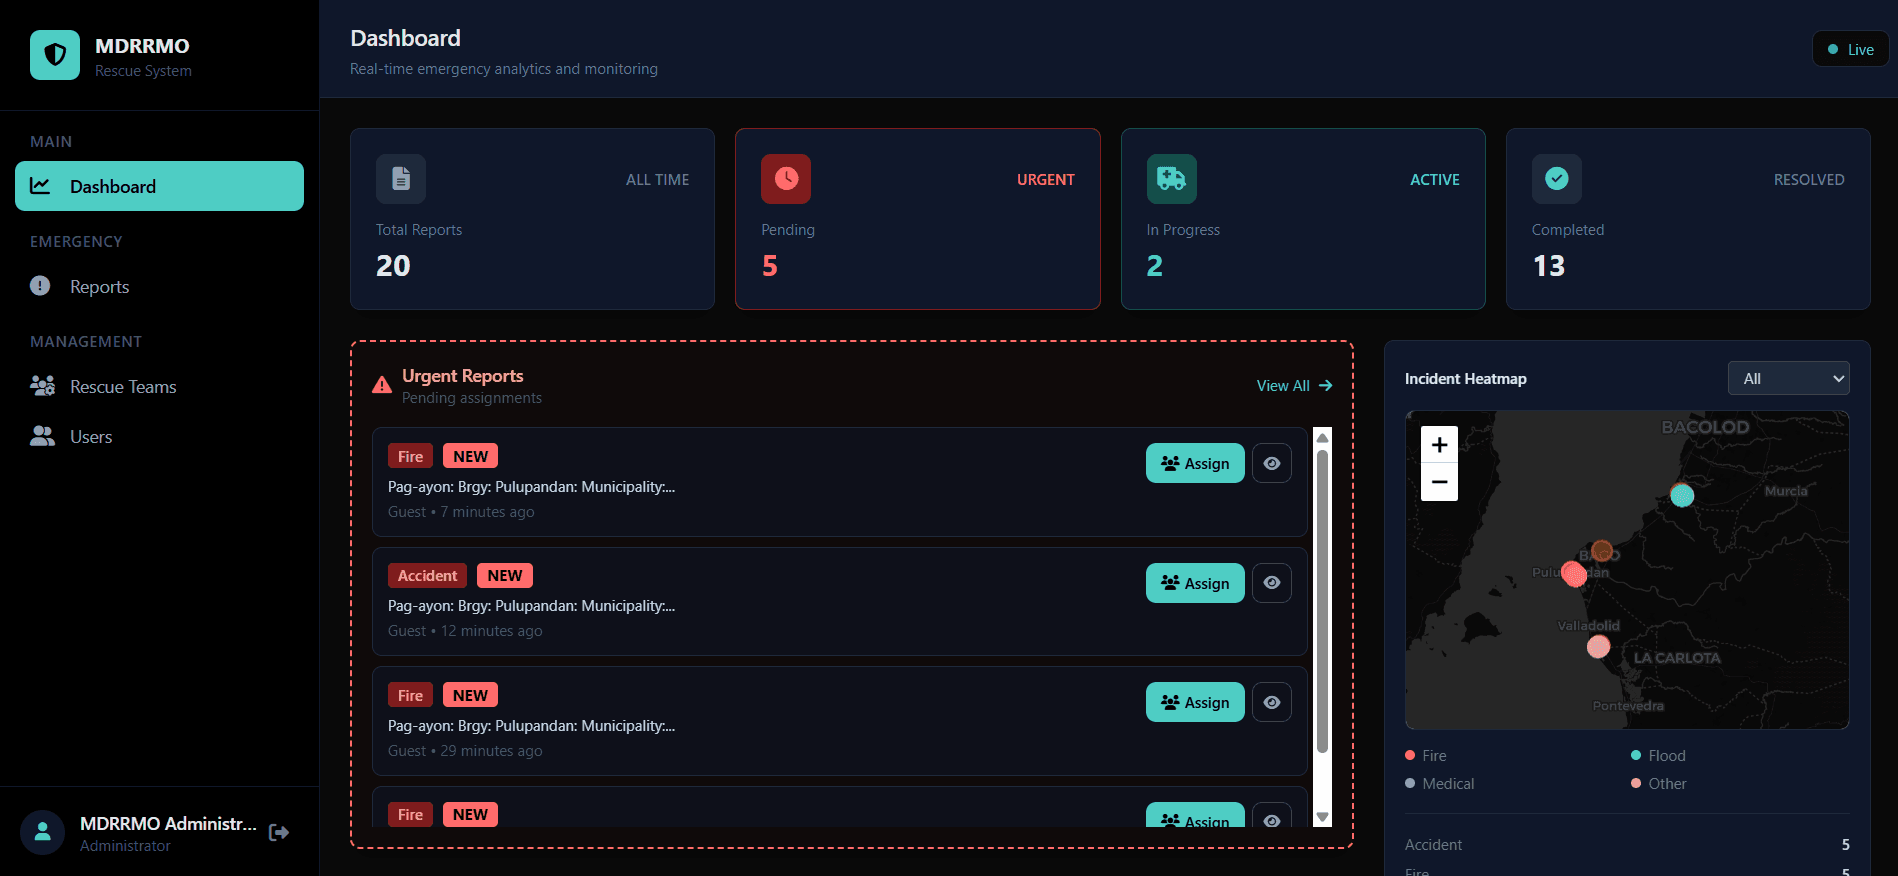Click the urgent list scroll down arrow
The image size is (1898, 876).
coord(1323,817)
